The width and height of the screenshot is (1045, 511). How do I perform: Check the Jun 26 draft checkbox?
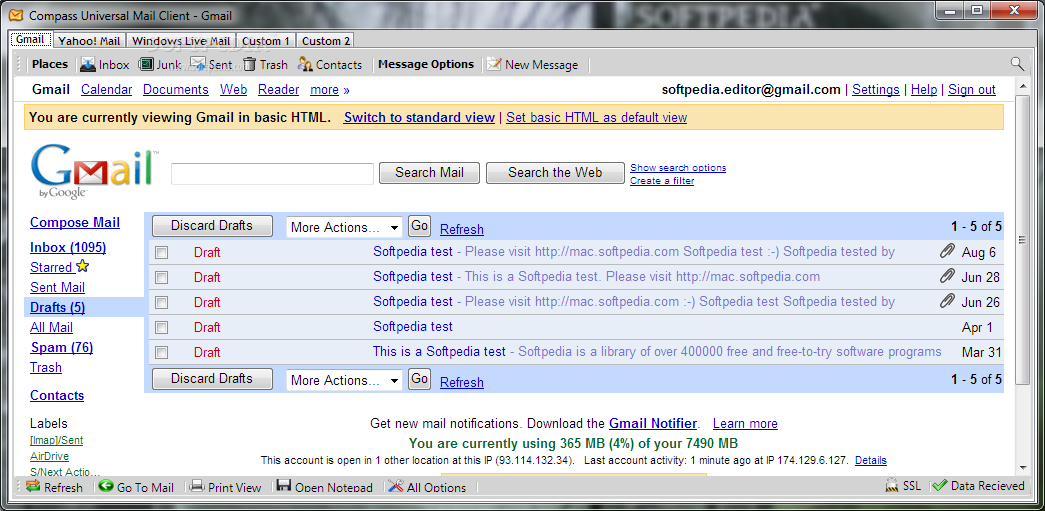pyautogui.click(x=161, y=302)
